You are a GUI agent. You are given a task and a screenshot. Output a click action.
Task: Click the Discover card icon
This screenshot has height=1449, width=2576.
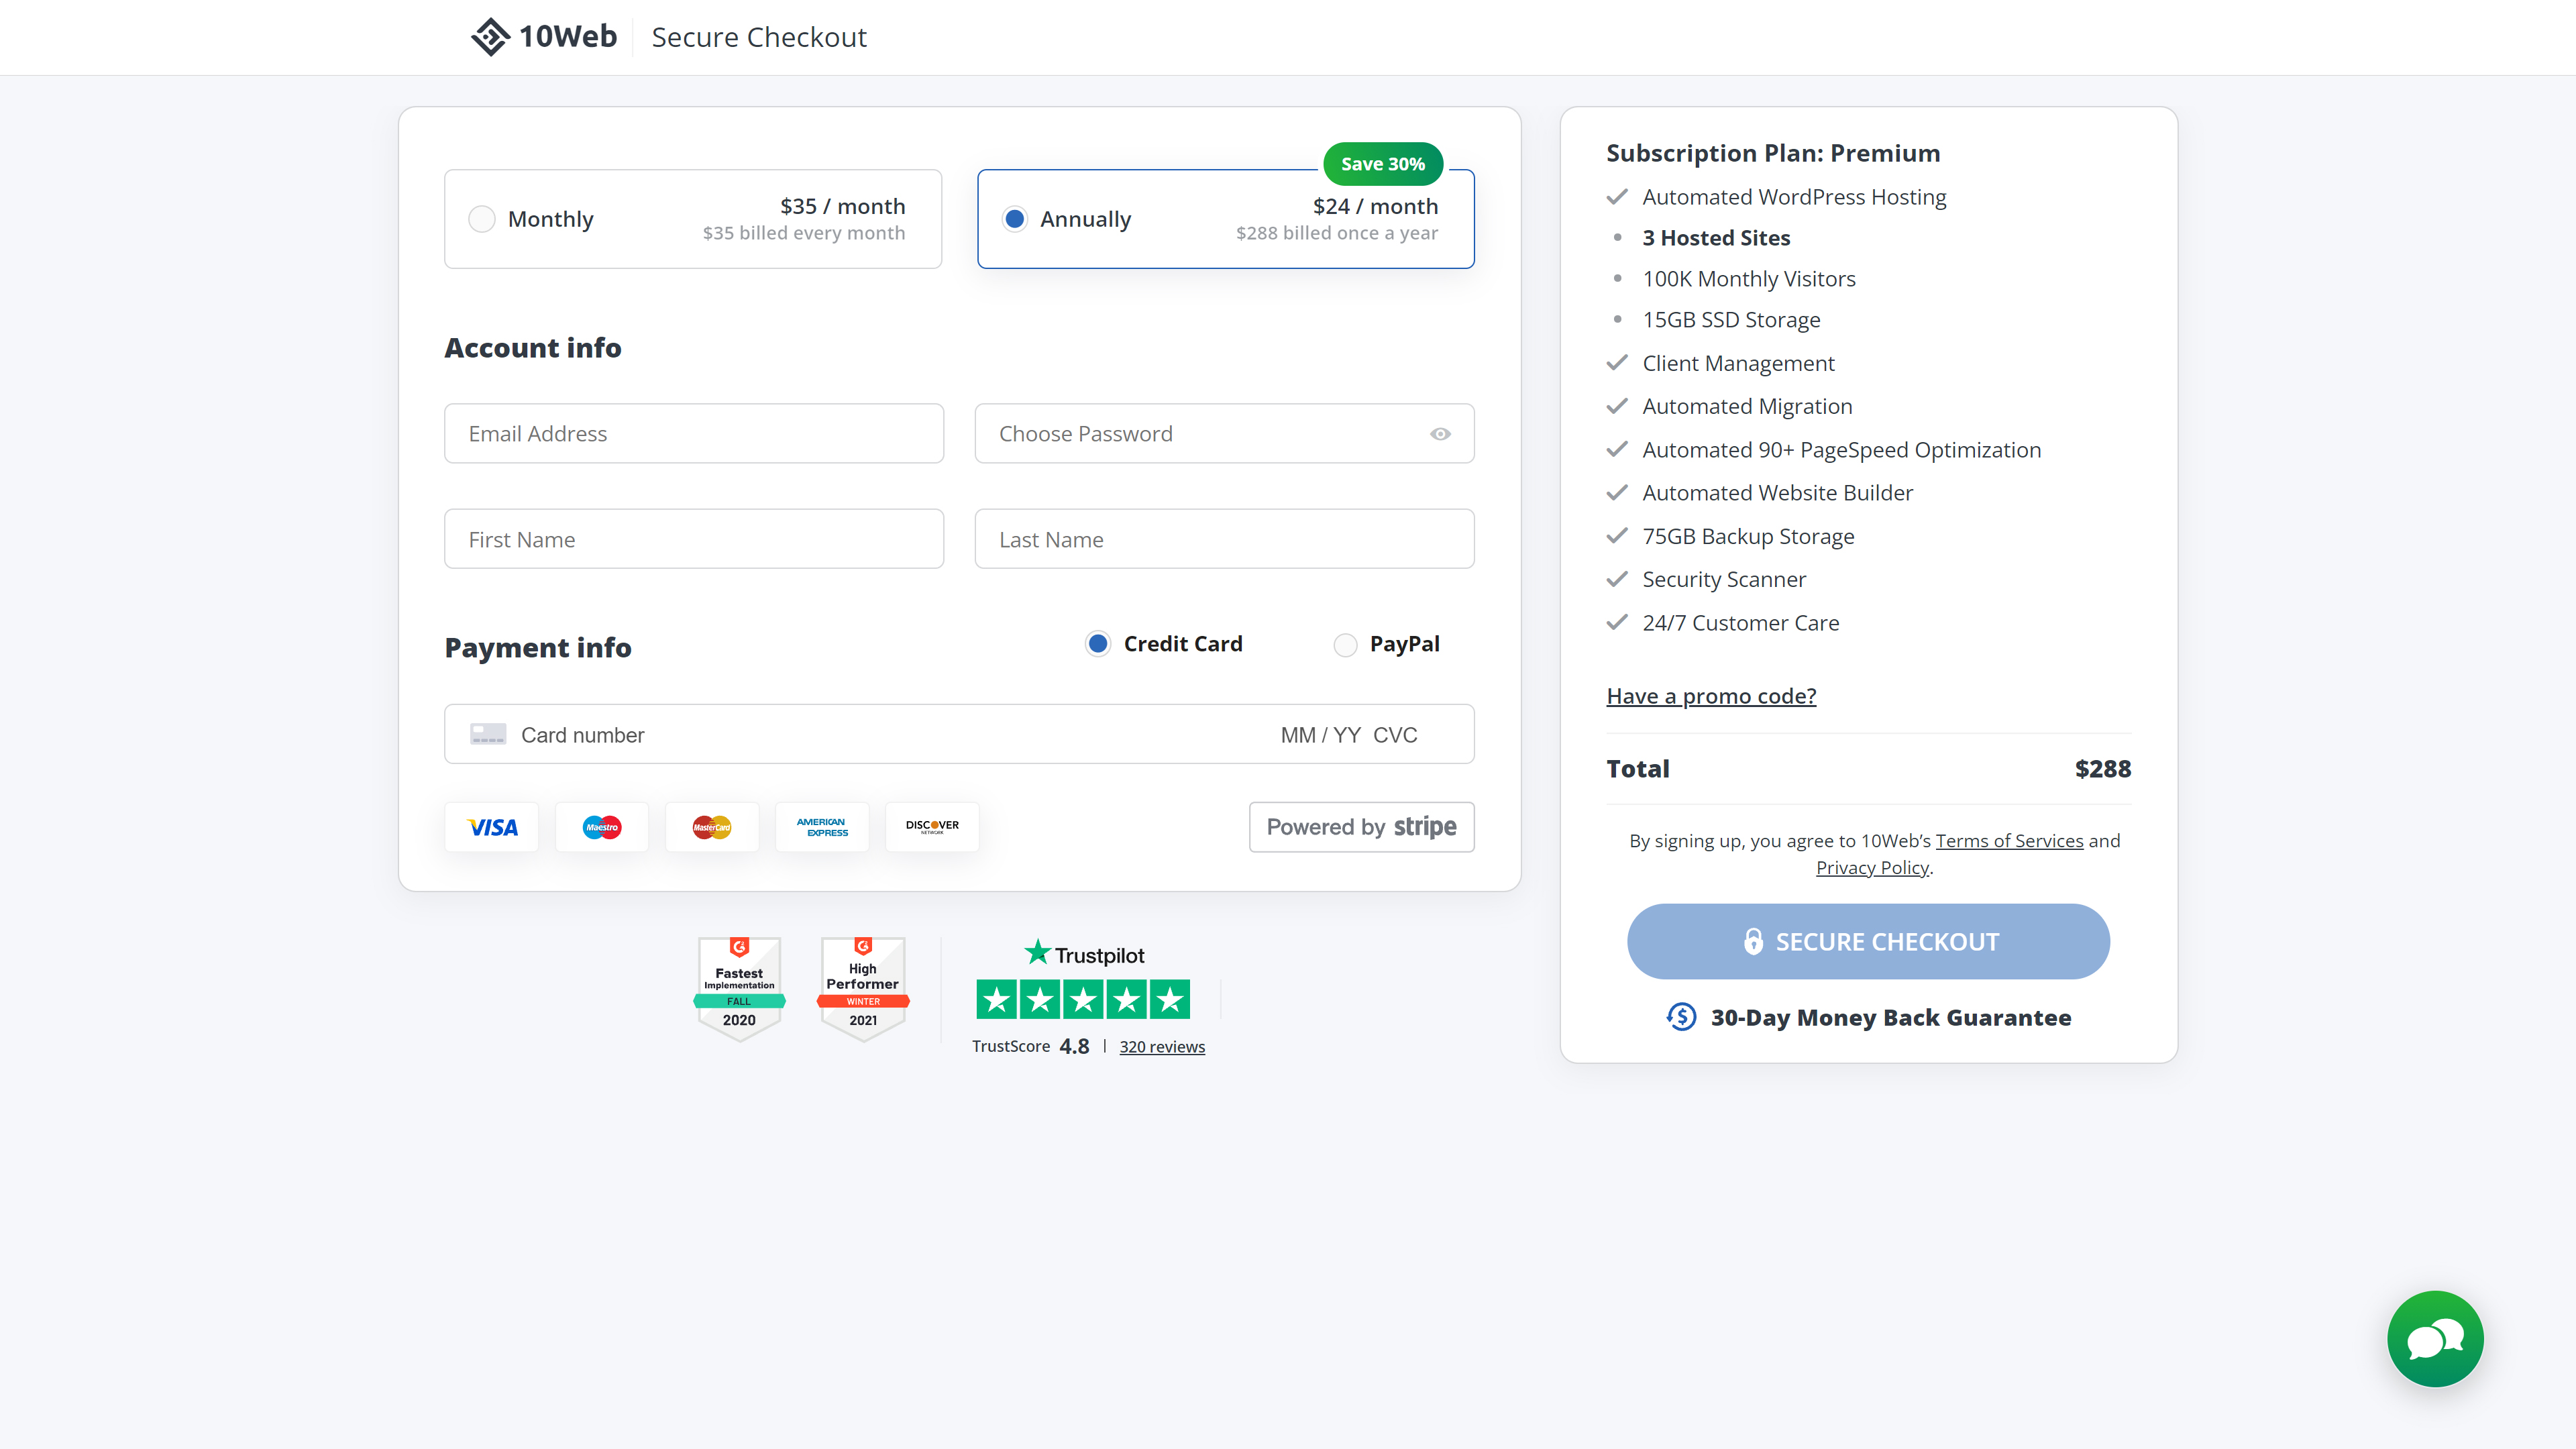point(932,827)
